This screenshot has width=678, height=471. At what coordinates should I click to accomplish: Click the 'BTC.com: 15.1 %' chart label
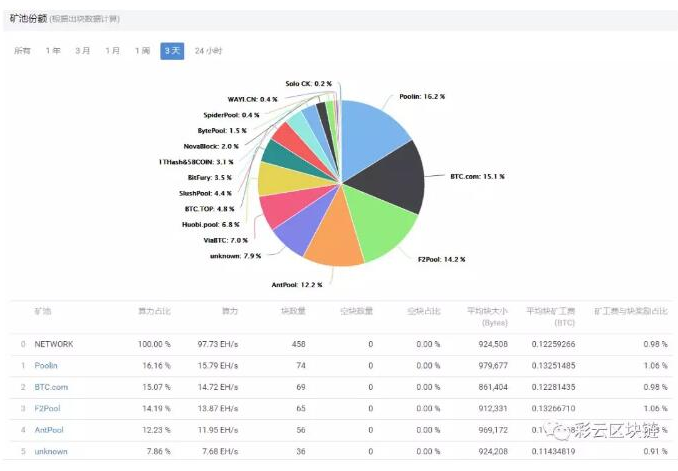tap(477, 176)
